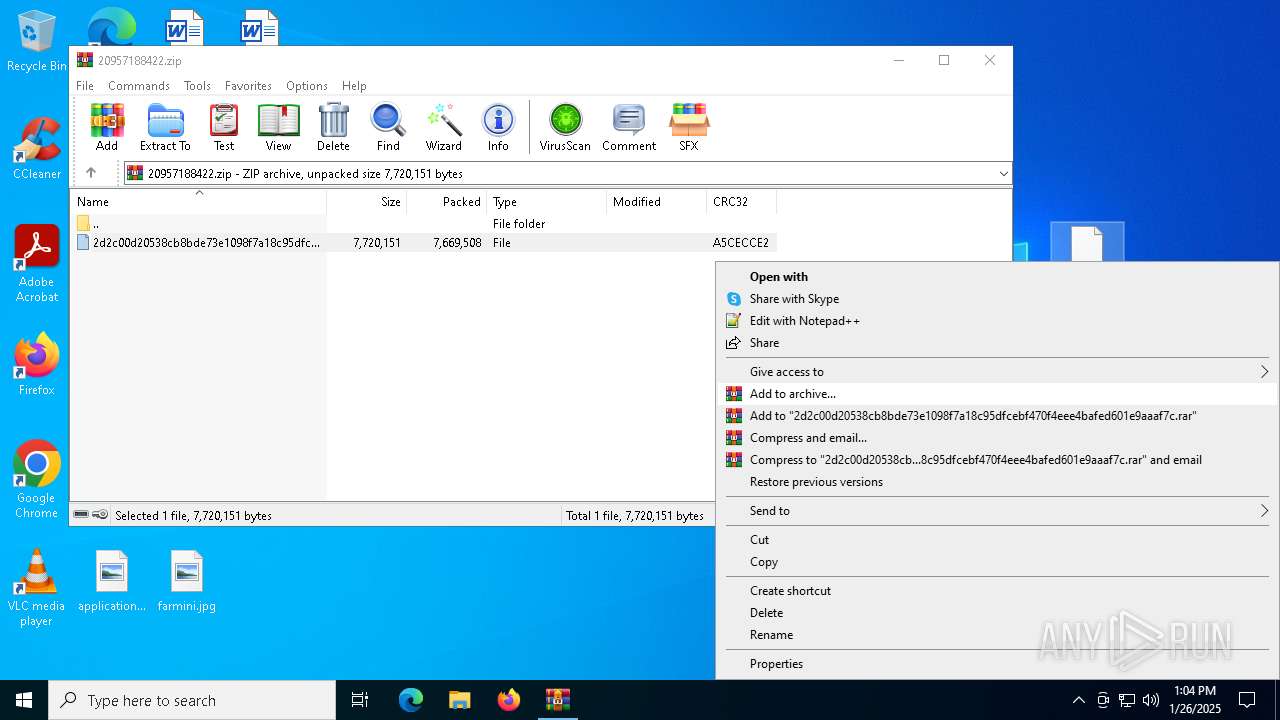This screenshot has height=720, width=1280.
Task: Choose Edit with Notepad++
Action: [x=998, y=321]
